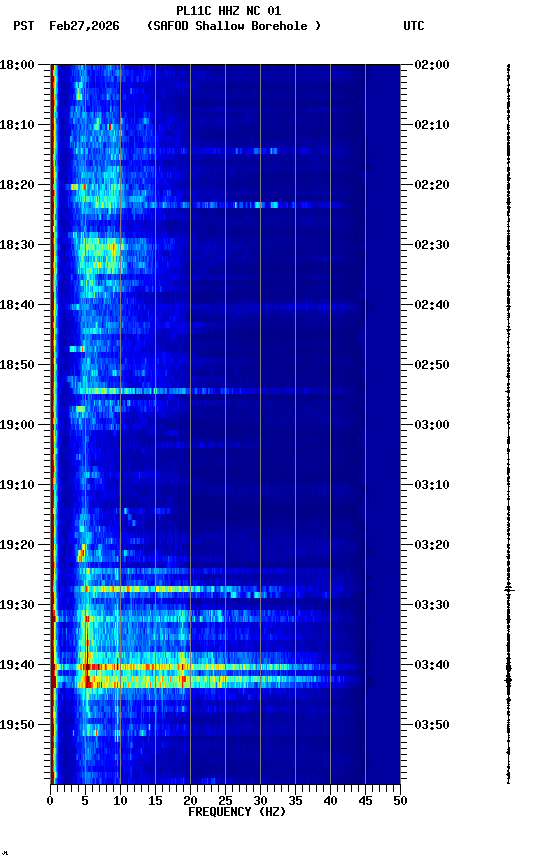This screenshot has height=864, width=552.
Task: Click the 18:40 PST time label
Action: (17, 305)
